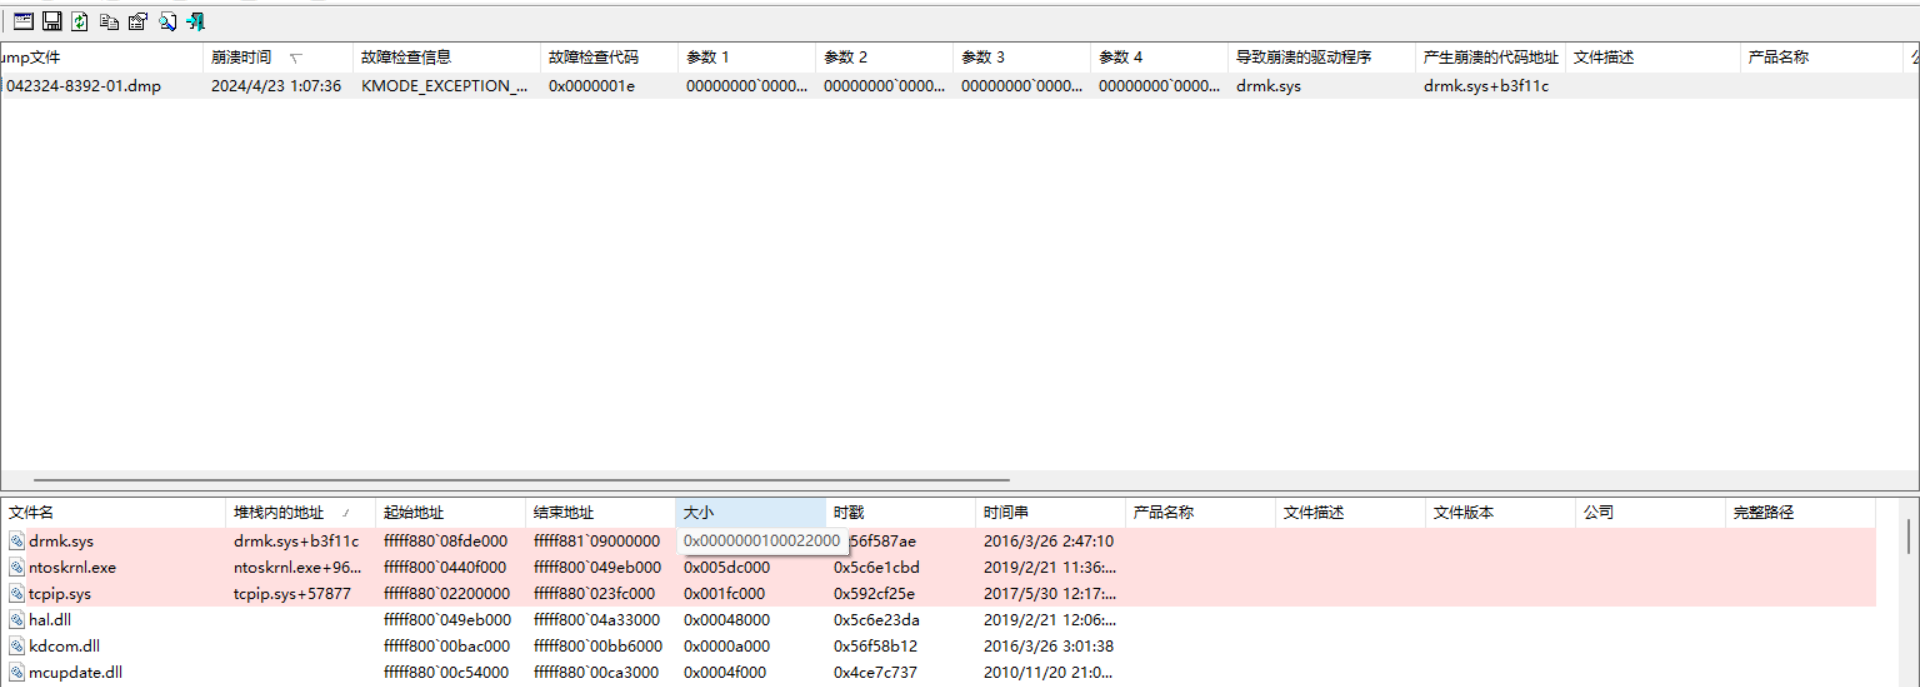1920x687 pixels.
Task: Sort lower pane by 大小 column
Action: coord(698,512)
